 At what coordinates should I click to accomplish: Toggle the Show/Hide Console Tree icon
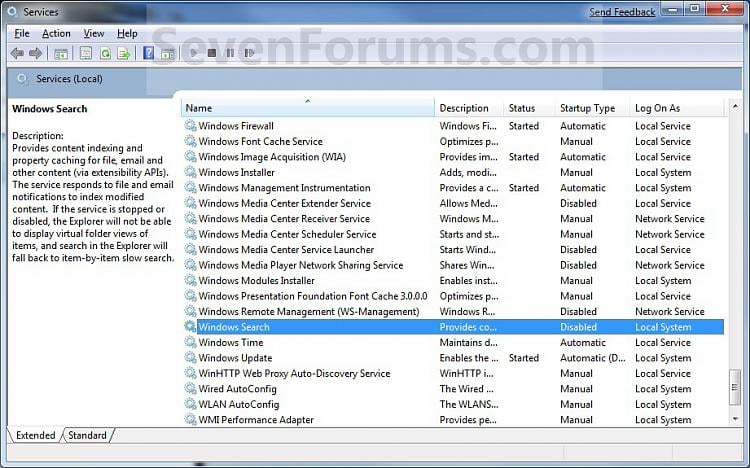61,54
